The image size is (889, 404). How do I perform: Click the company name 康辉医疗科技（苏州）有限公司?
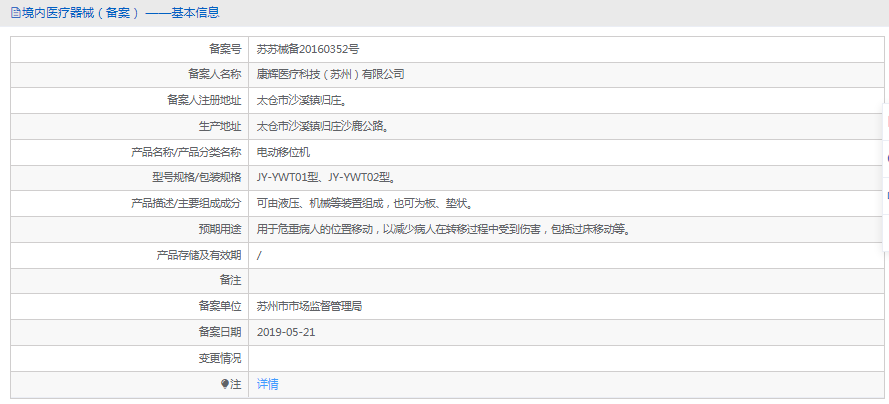coord(331,74)
